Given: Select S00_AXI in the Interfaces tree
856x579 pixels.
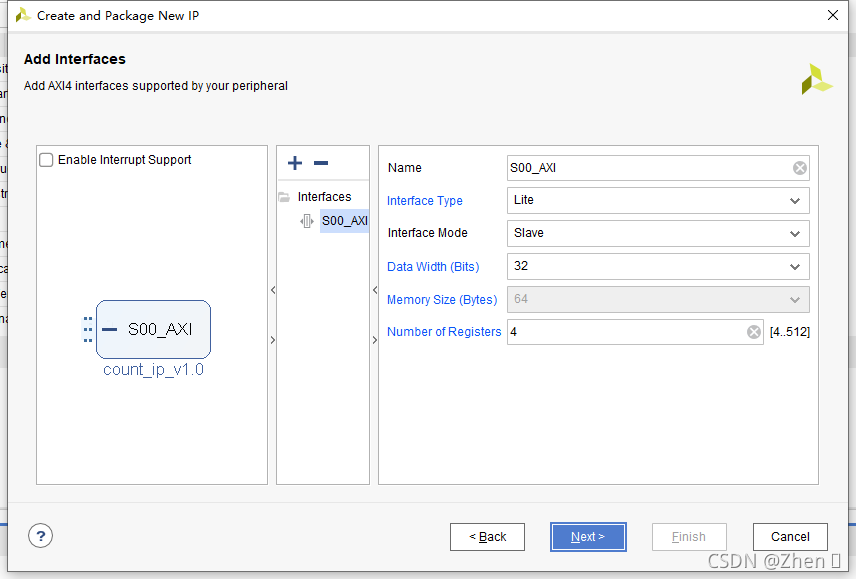Looking at the screenshot, I should (x=344, y=221).
